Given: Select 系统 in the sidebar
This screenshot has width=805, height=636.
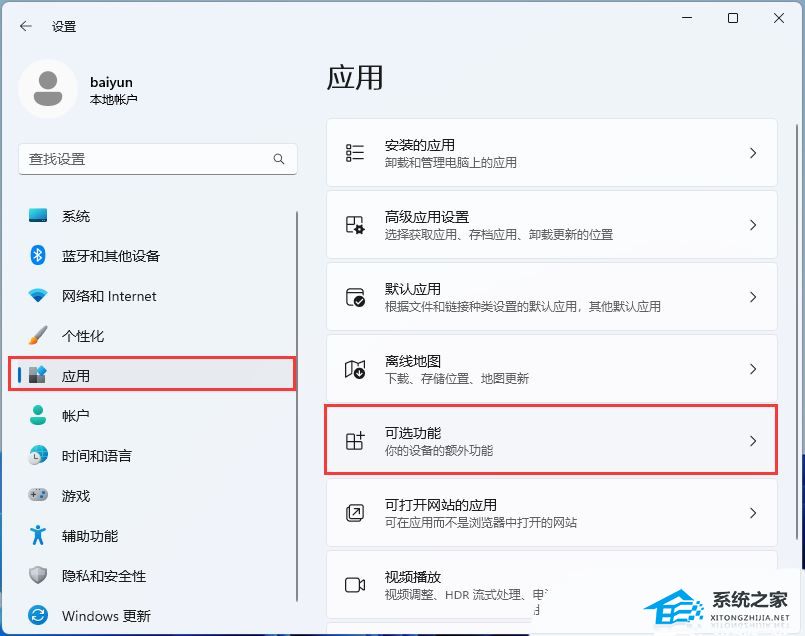Looking at the screenshot, I should tap(76, 216).
